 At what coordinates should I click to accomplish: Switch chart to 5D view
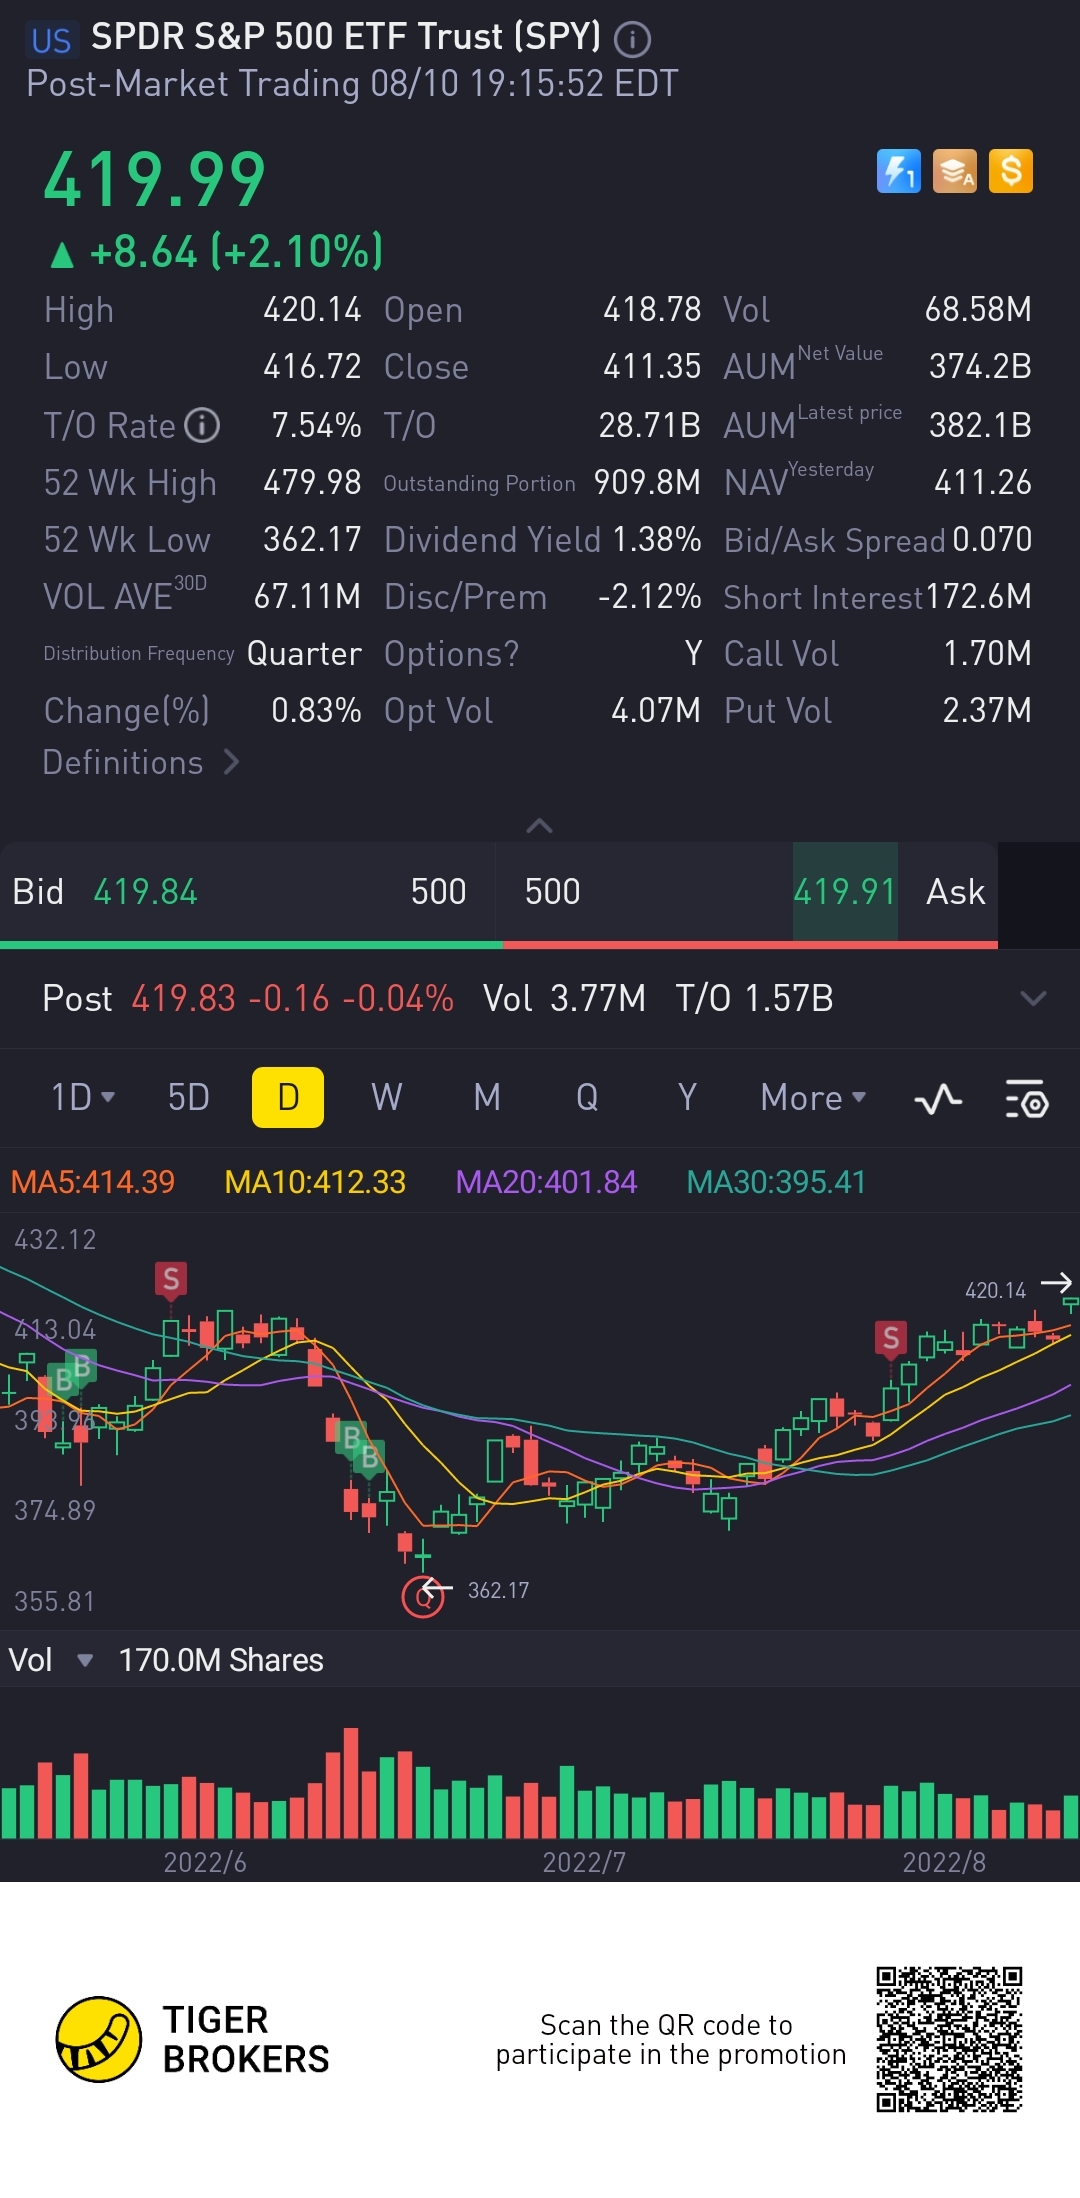point(188,1098)
